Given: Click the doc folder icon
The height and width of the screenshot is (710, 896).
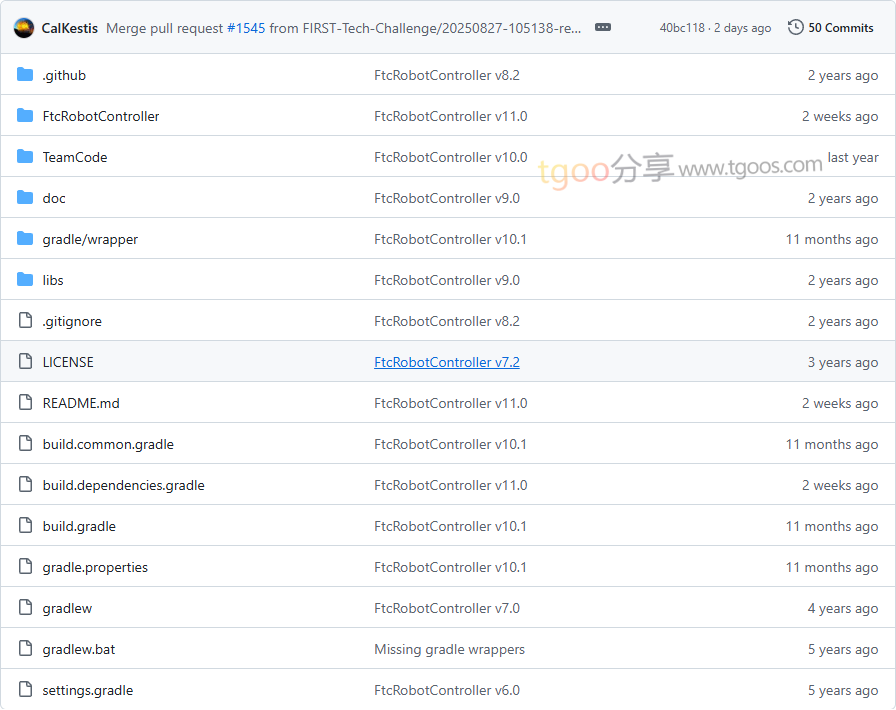Looking at the screenshot, I should (25, 198).
